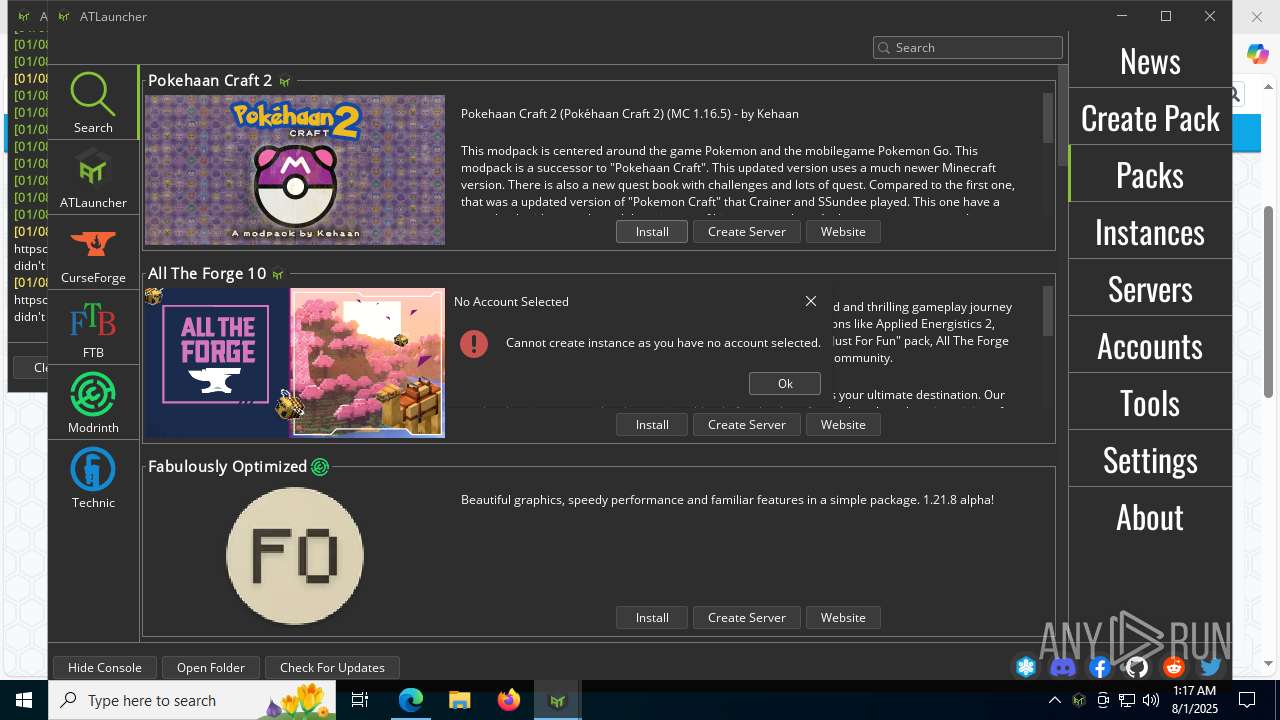The width and height of the screenshot is (1280, 720).
Task: Click Copilot icon in background browser window
Action: coord(1257,52)
